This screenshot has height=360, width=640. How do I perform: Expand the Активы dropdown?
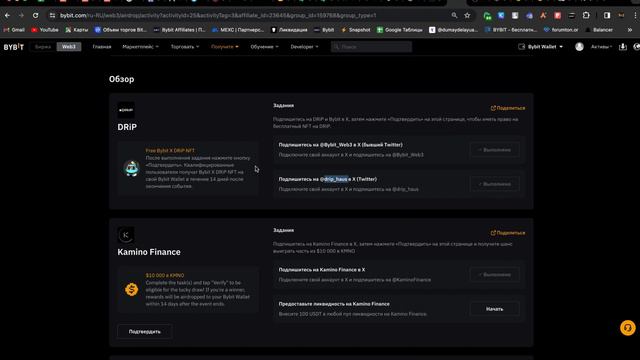click(x=601, y=47)
